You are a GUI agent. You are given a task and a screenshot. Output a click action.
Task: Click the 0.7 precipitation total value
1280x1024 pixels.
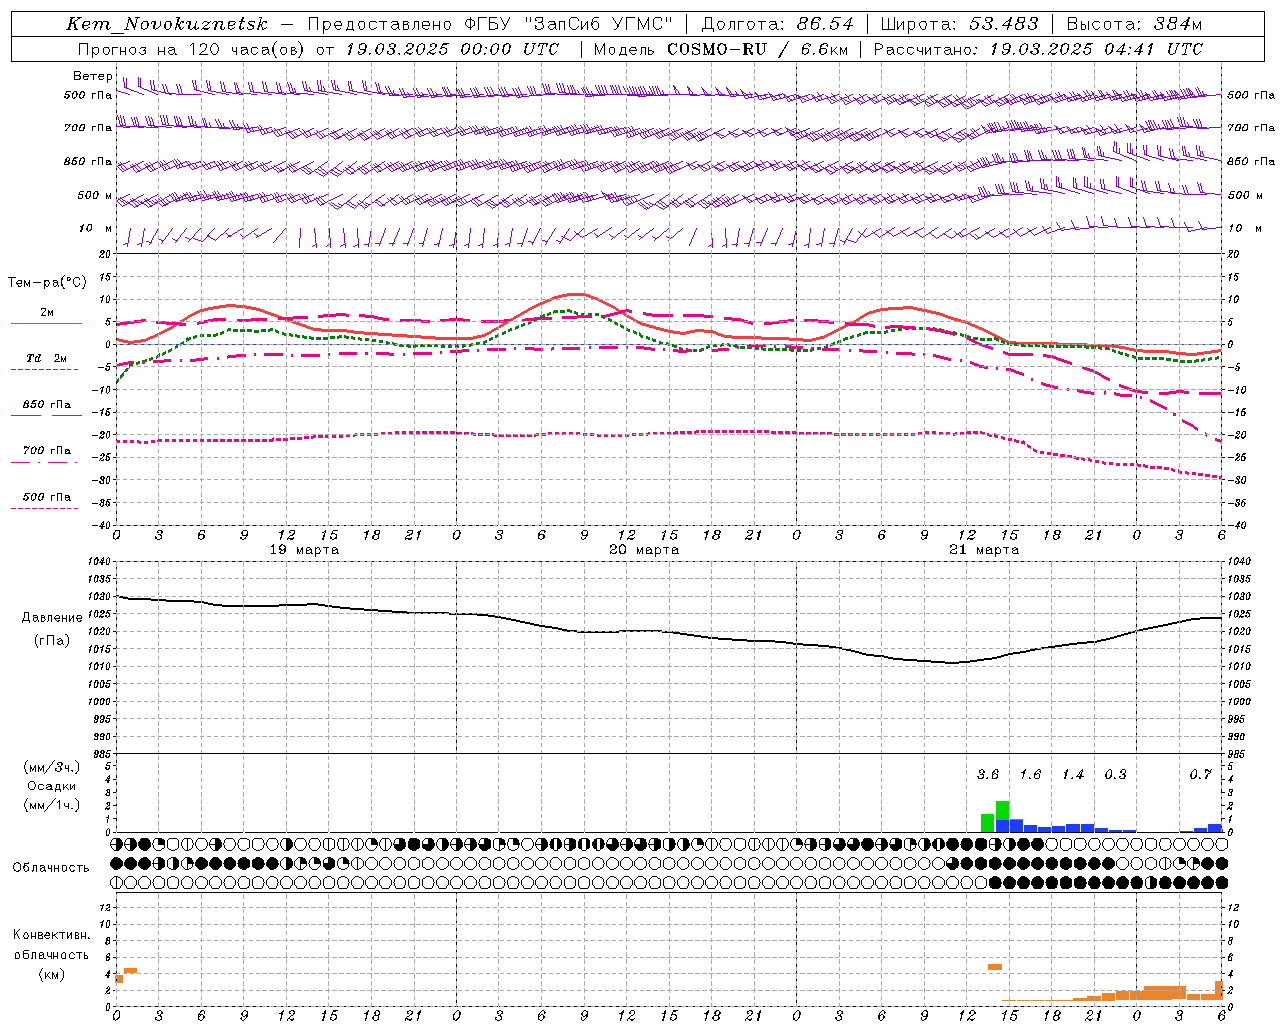pos(1200,774)
